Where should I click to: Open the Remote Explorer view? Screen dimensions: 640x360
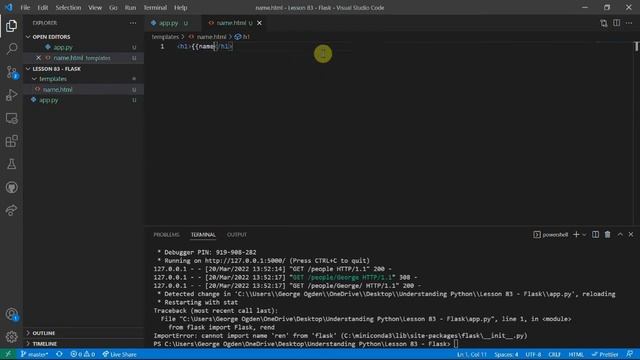[11, 118]
